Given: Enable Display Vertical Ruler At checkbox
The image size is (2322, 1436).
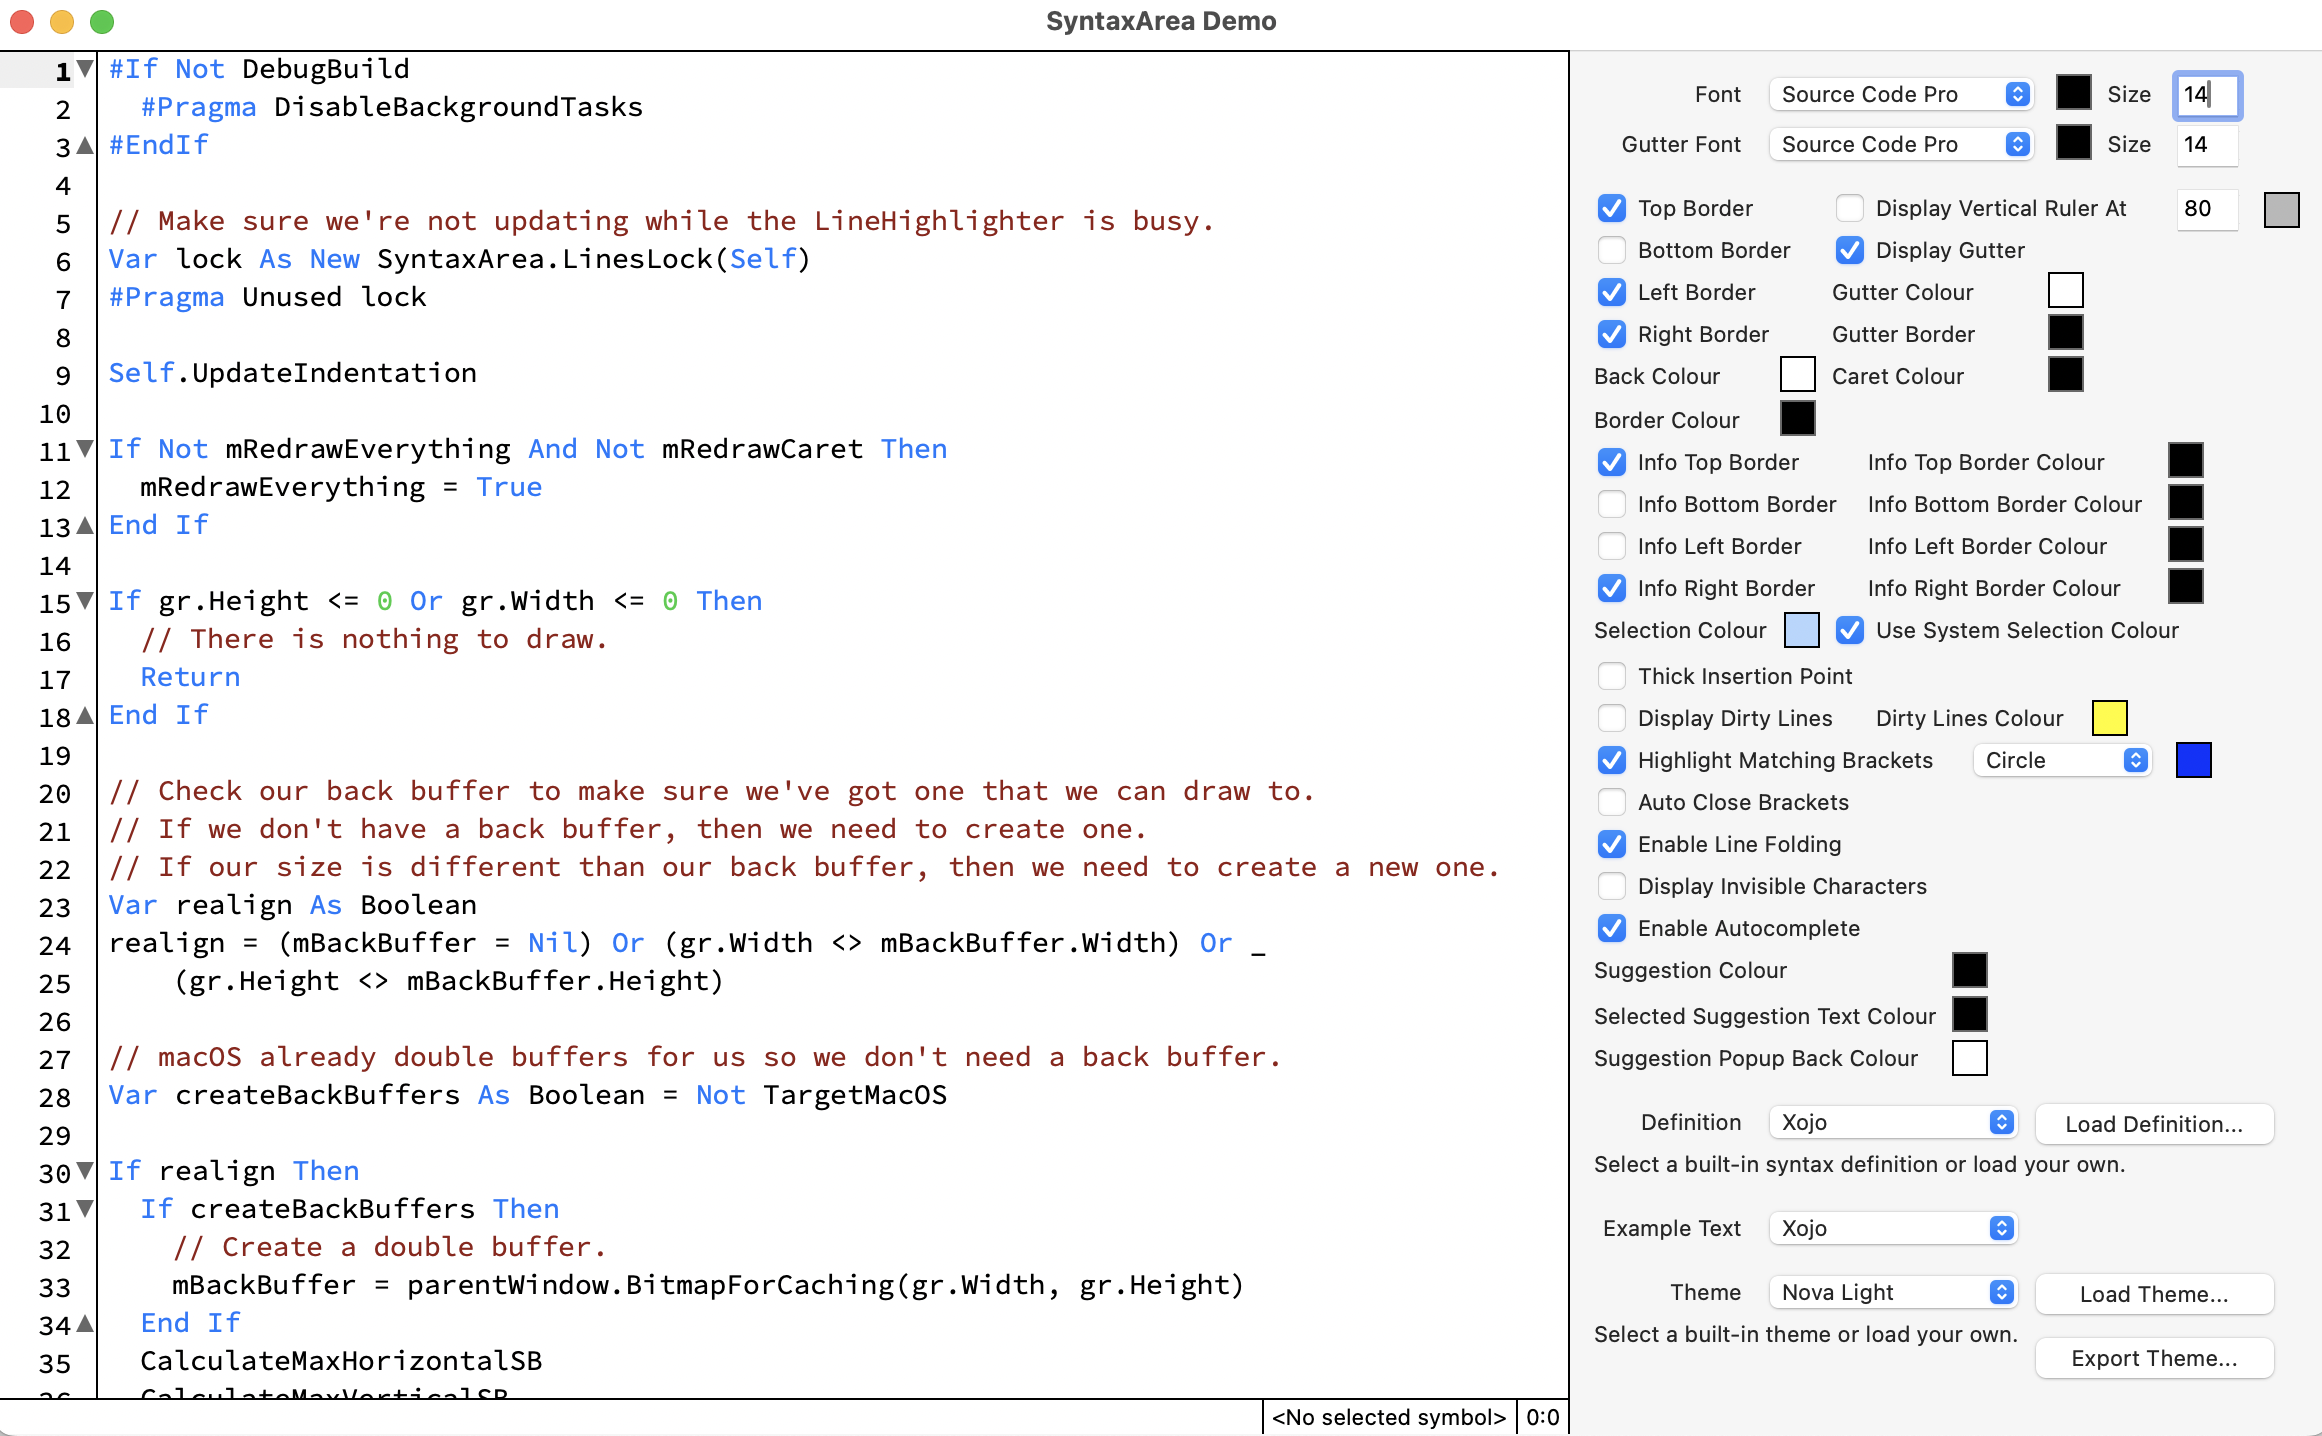Looking at the screenshot, I should [1849, 208].
